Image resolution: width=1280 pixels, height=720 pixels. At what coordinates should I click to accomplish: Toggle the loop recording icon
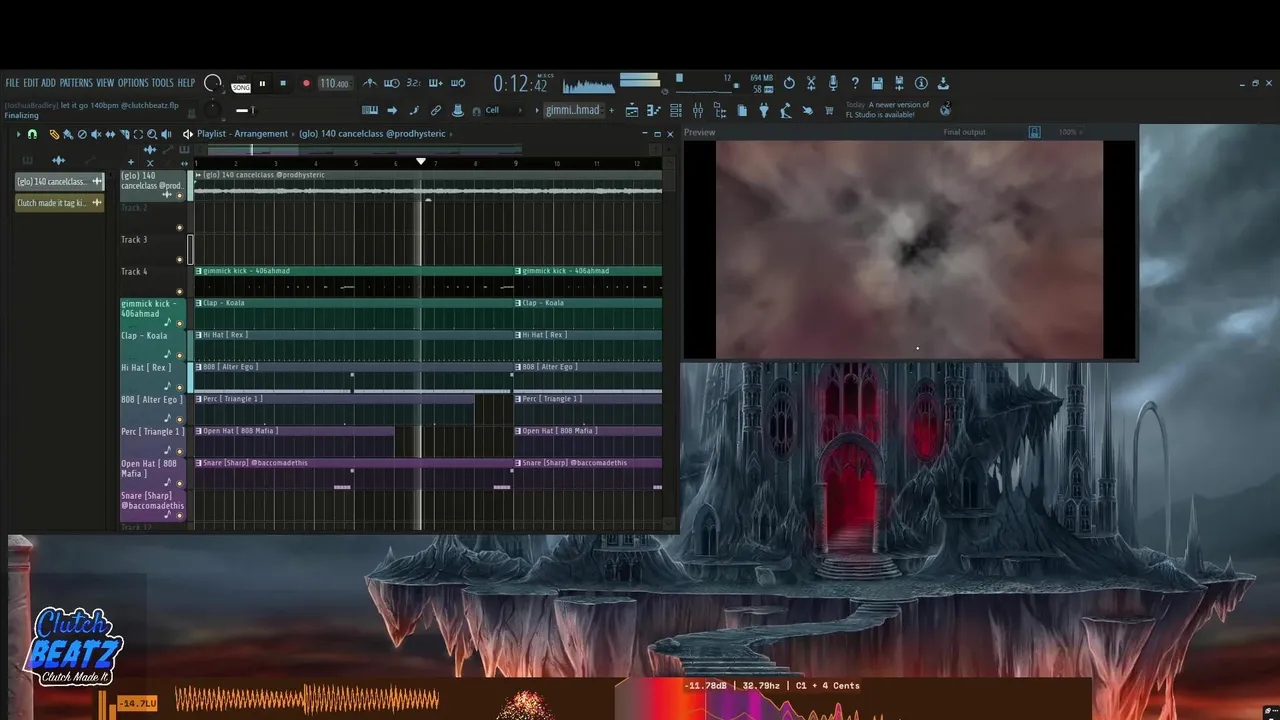(x=458, y=83)
